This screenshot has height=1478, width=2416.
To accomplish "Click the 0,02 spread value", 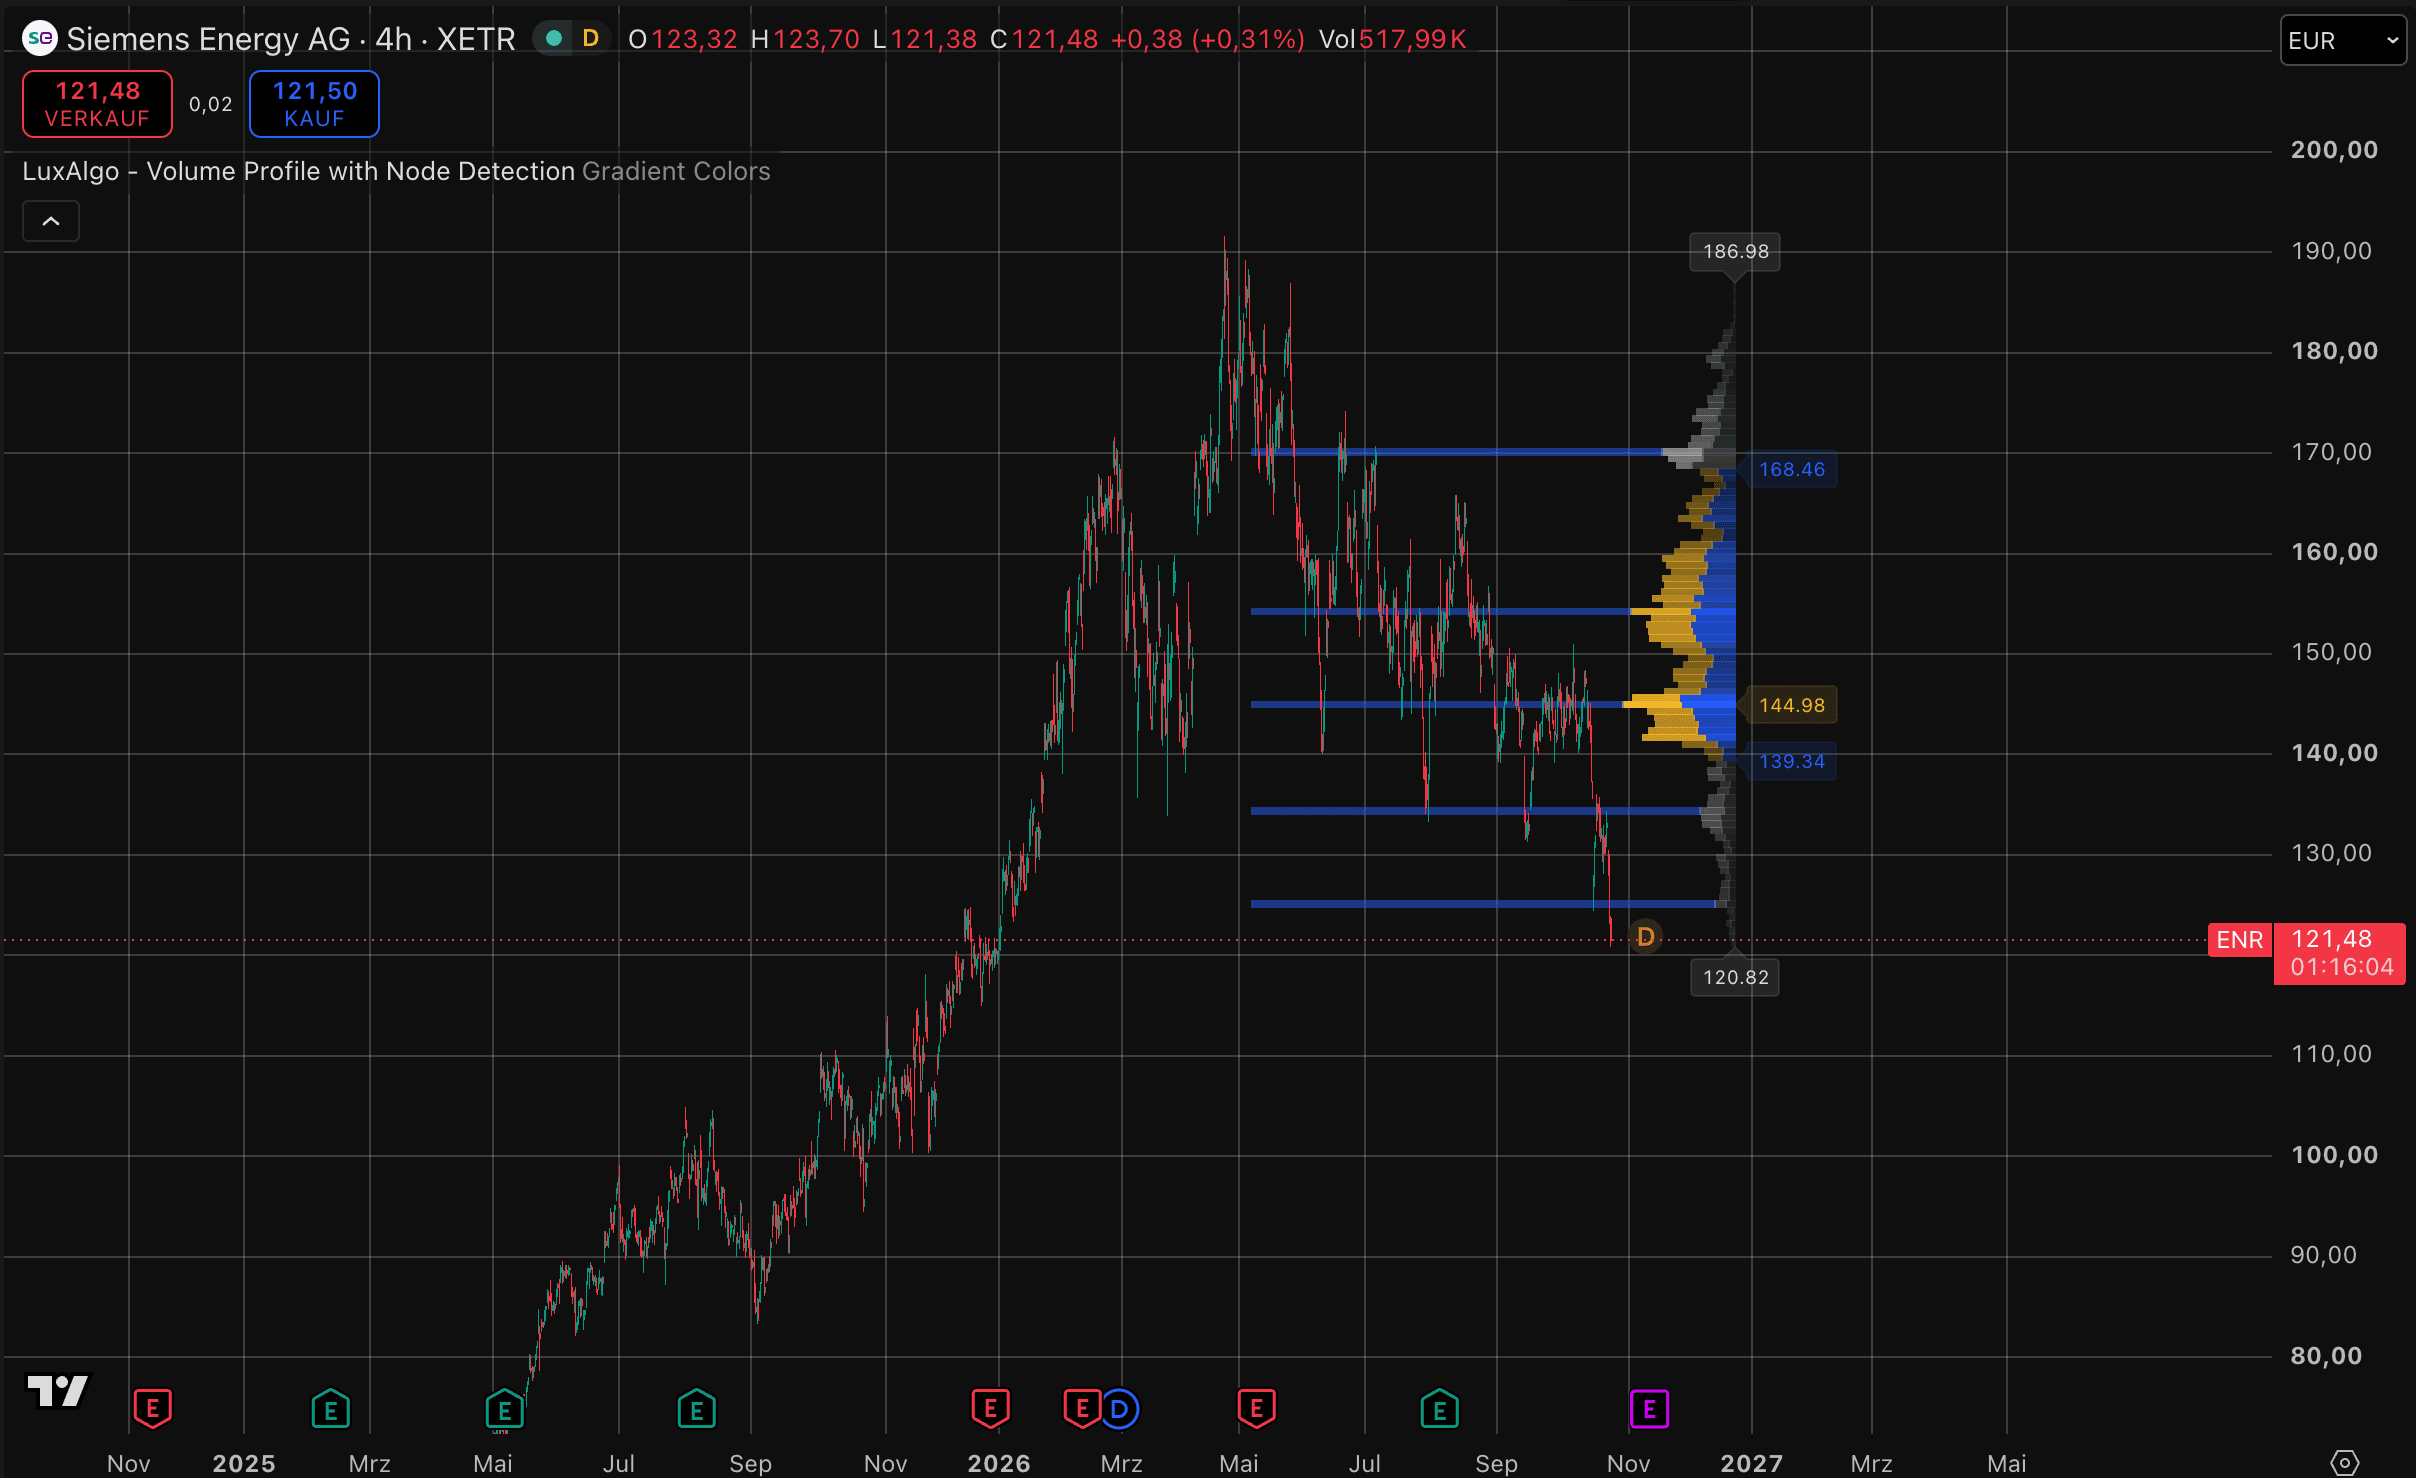I will pyautogui.click(x=210, y=104).
